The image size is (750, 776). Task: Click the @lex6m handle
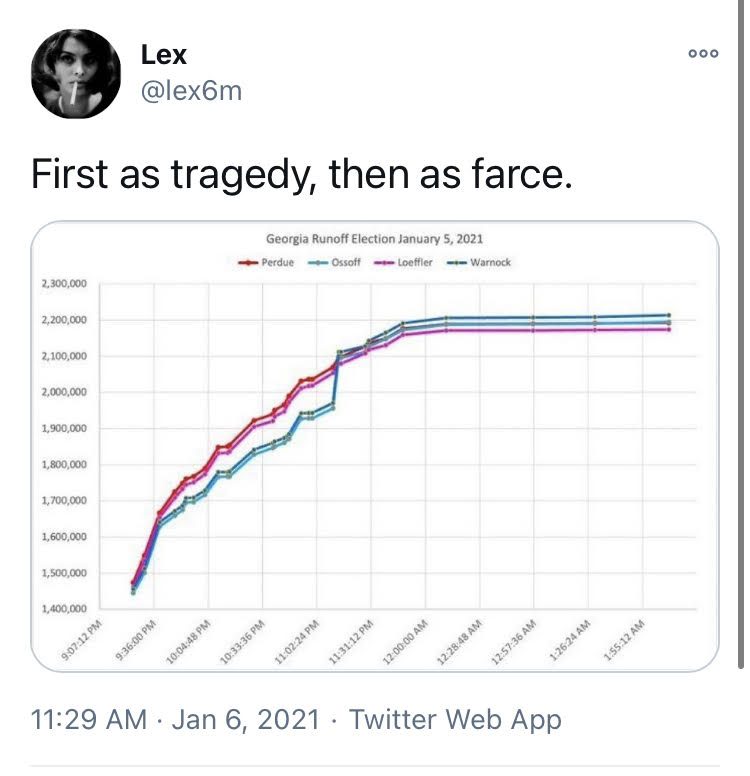[192, 91]
